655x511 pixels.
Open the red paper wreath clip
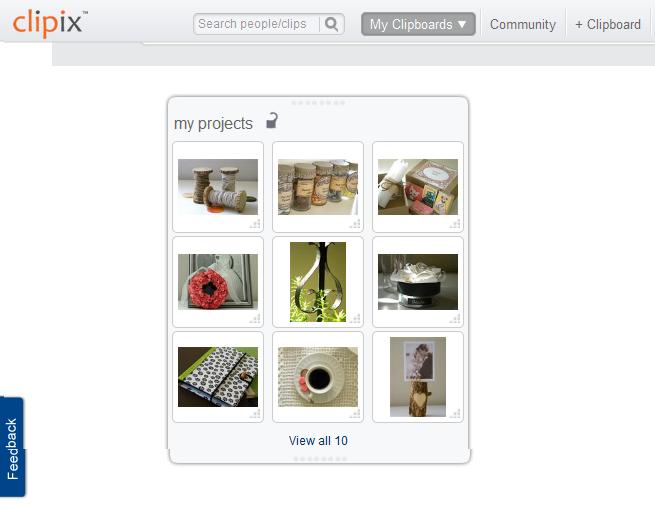click(x=218, y=282)
